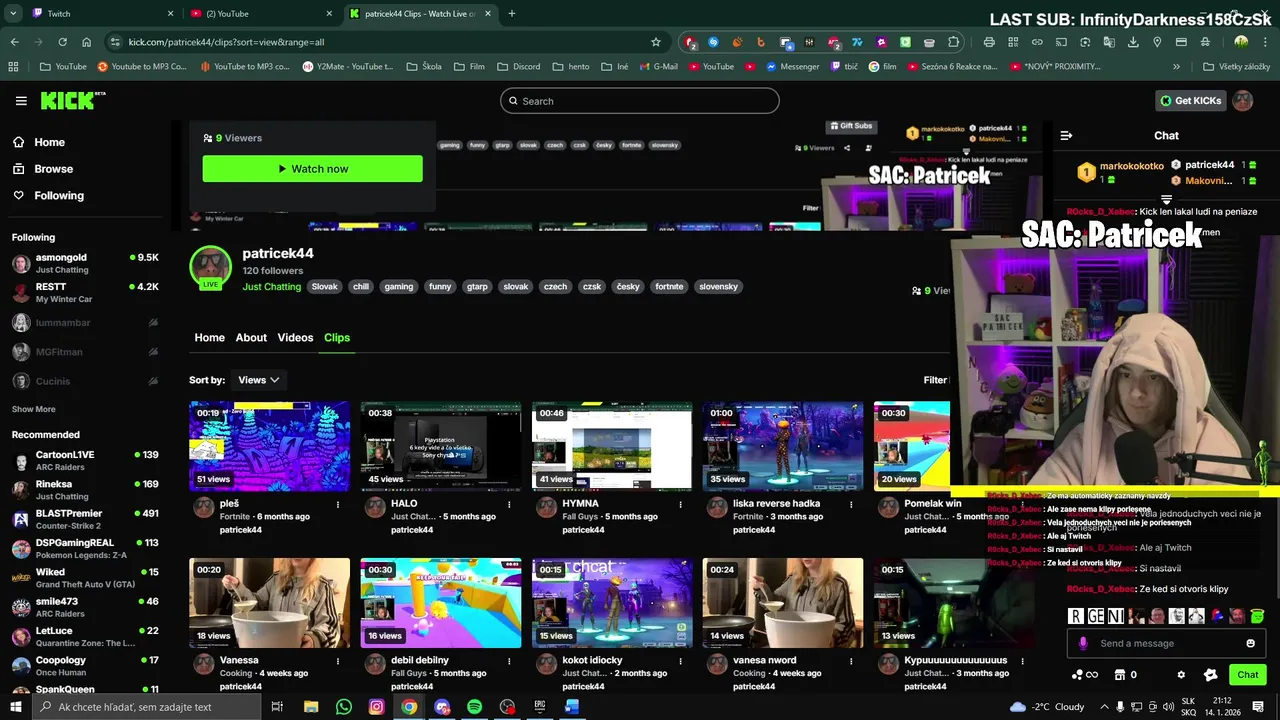Open the debil debilny clip thumbnail

[441, 603]
